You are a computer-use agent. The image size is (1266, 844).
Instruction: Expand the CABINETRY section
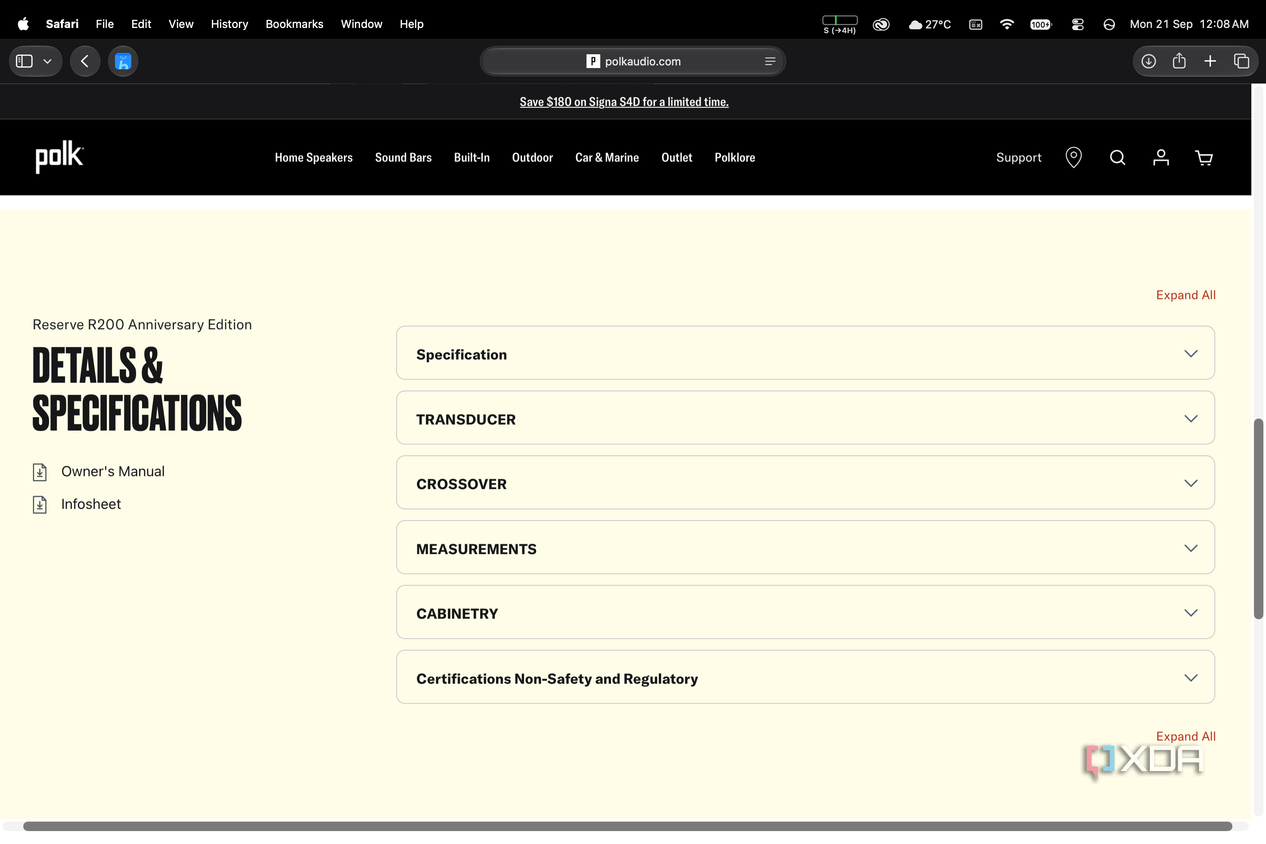pyautogui.click(x=805, y=613)
